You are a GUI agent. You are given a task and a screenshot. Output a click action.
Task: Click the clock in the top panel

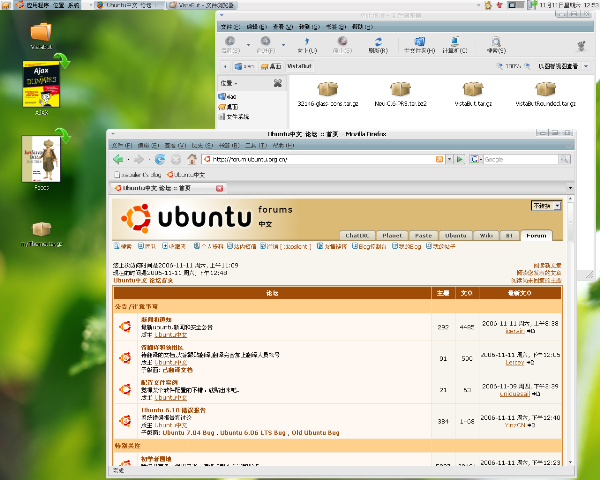[569, 5]
